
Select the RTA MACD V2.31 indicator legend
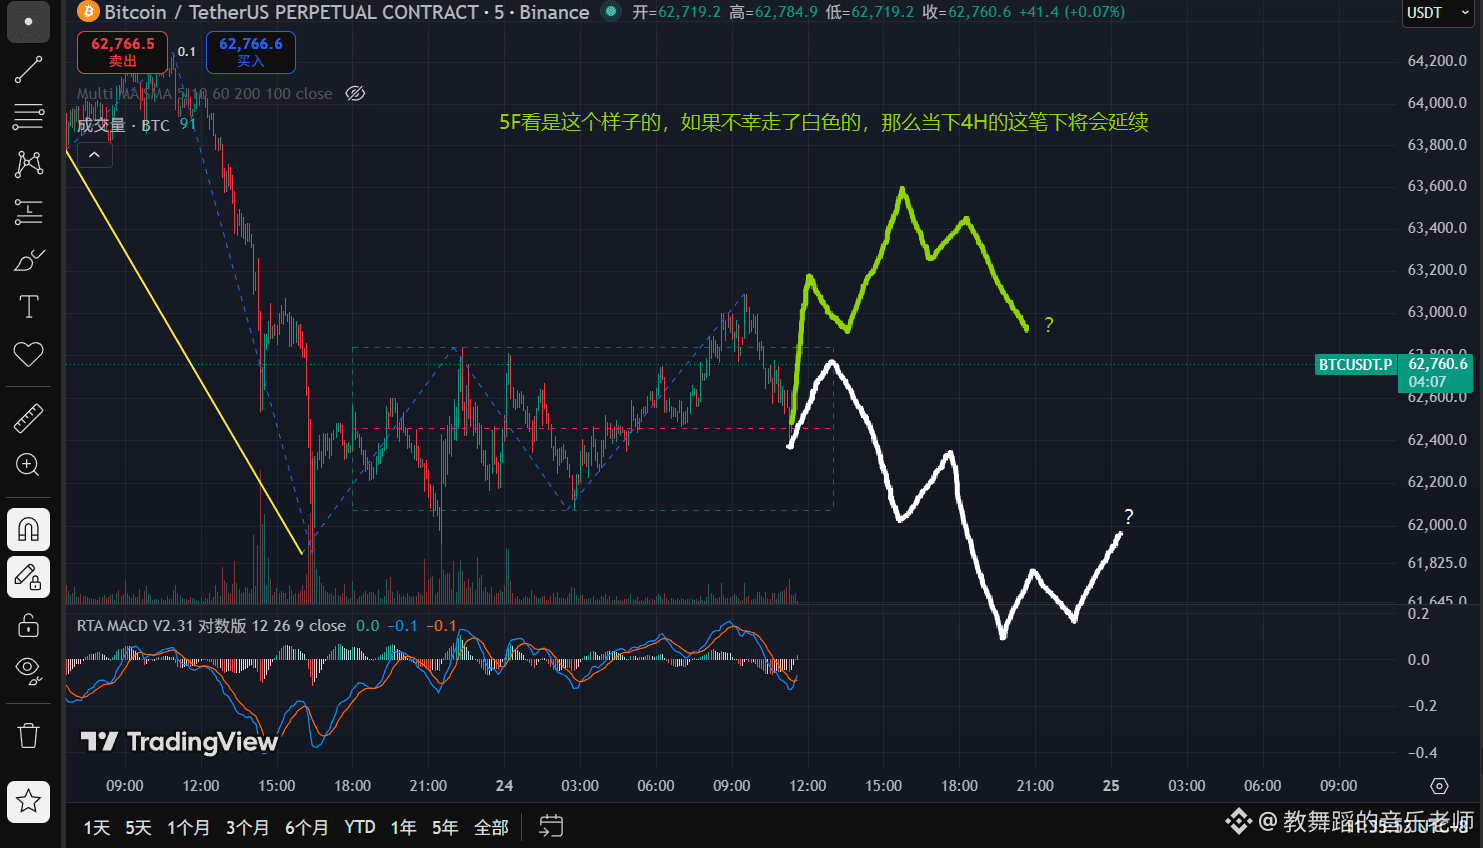(211, 626)
